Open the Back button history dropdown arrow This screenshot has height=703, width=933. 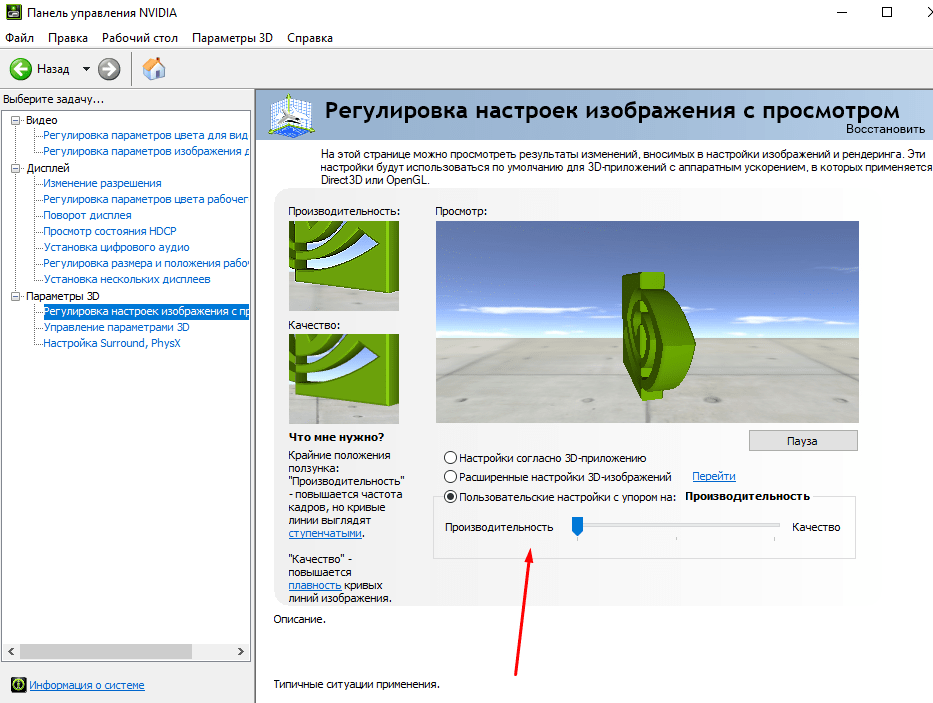86,69
